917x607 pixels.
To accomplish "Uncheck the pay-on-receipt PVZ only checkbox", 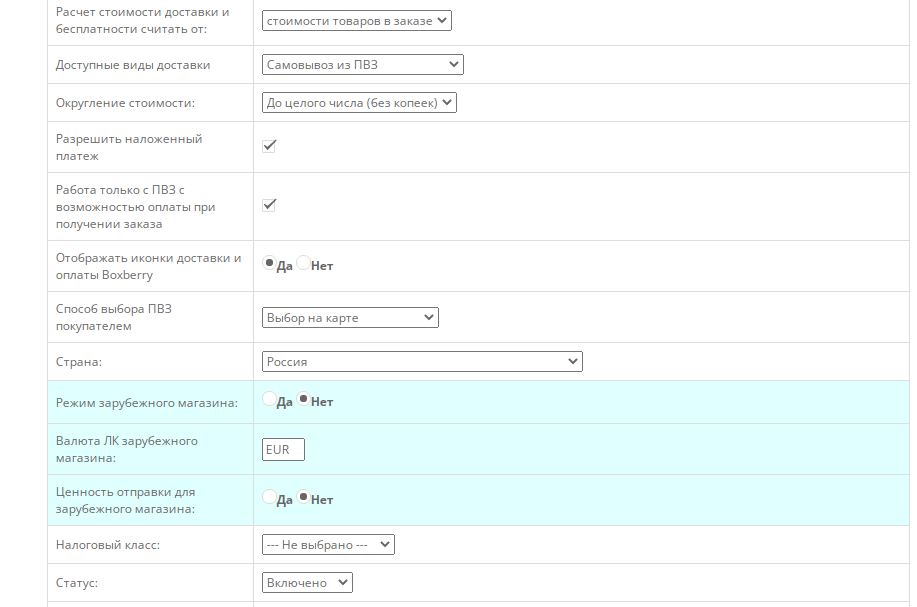I will (269, 205).
